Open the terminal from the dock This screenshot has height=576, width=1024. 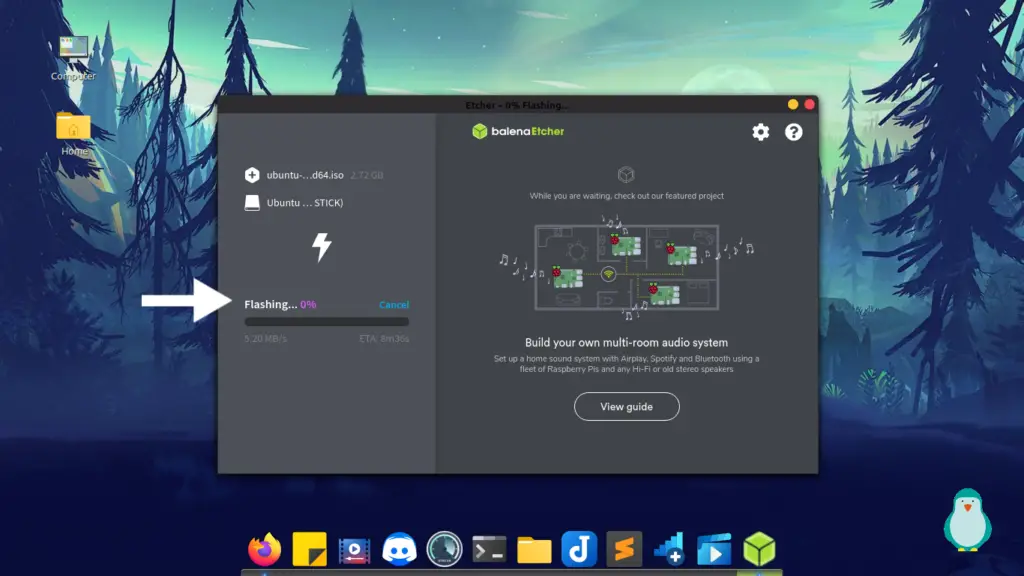pos(489,550)
